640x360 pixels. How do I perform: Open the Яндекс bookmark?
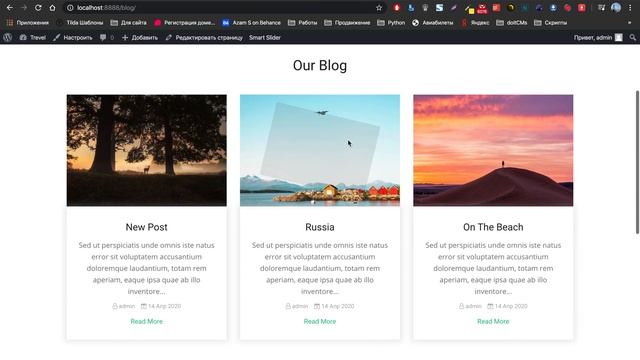[475, 22]
